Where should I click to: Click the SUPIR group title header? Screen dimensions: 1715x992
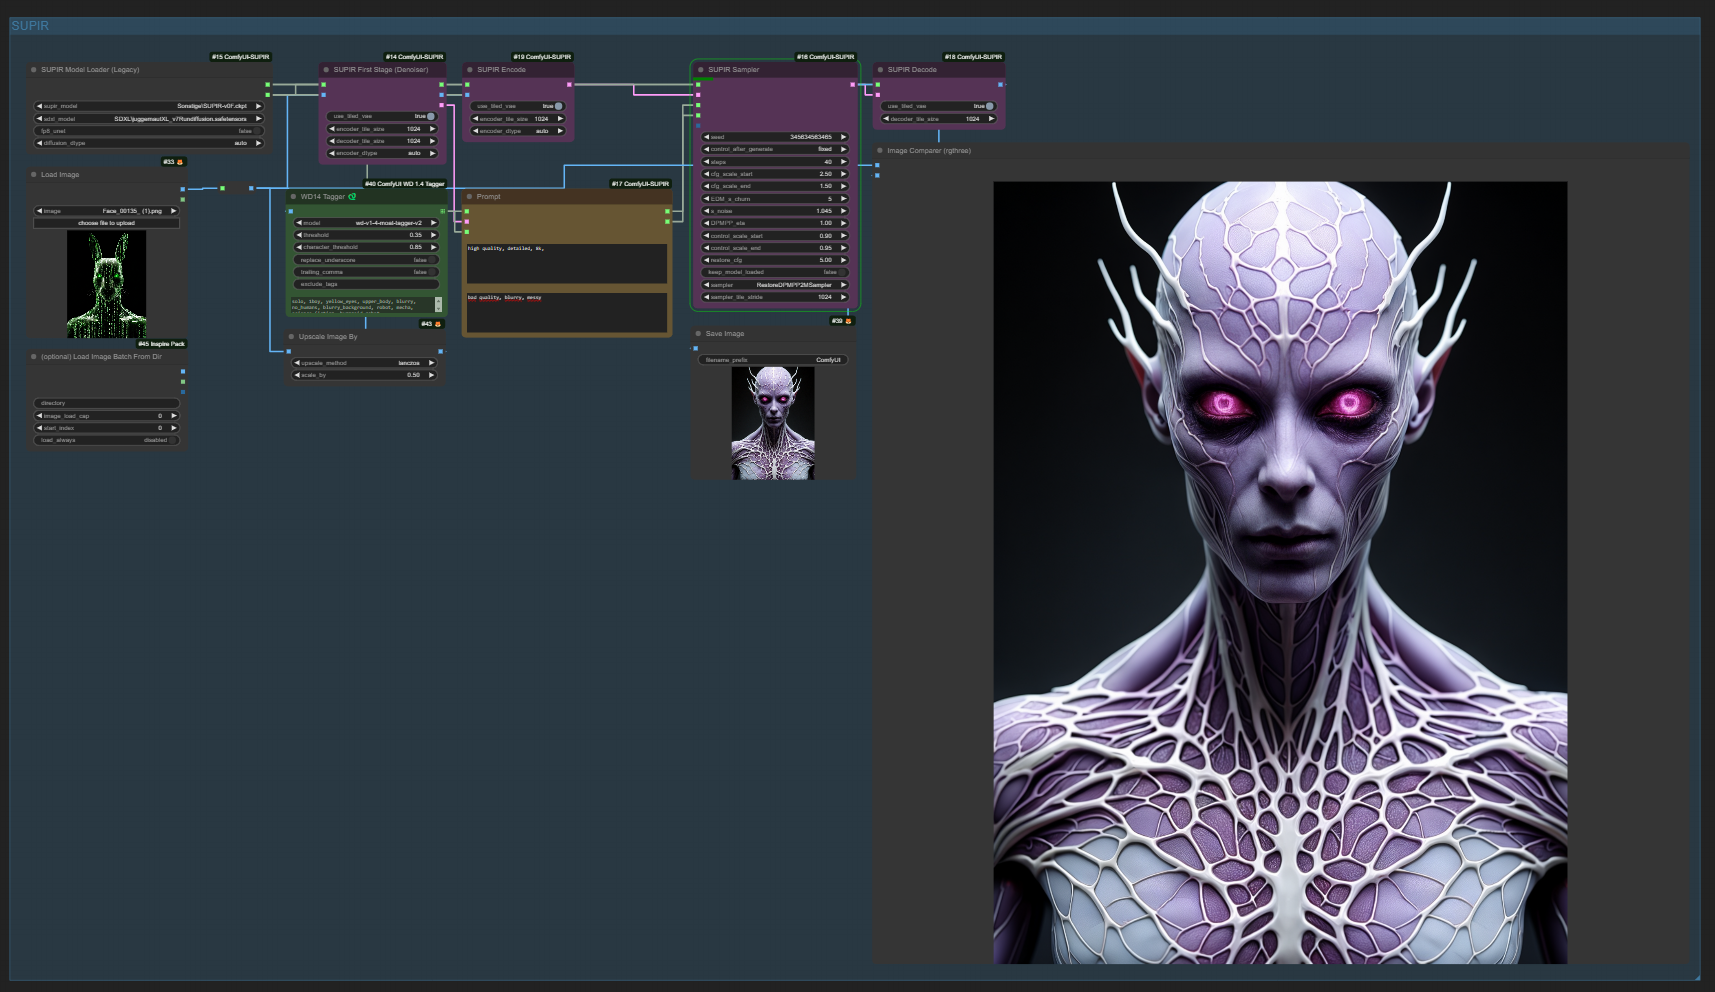click(x=30, y=26)
